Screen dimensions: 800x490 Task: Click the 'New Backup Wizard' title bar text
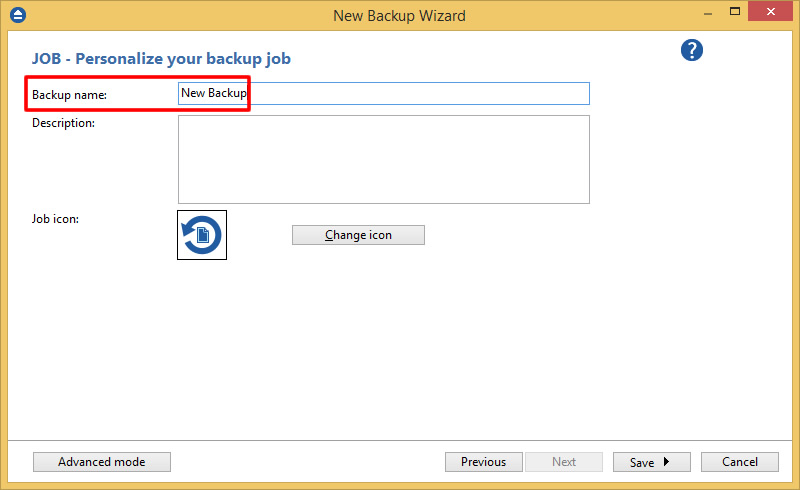(x=399, y=15)
